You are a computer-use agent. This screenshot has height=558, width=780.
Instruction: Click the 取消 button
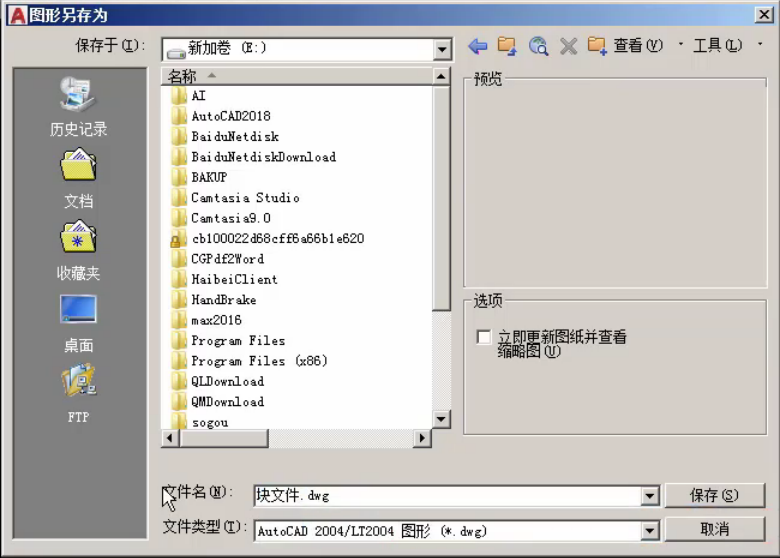point(714,529)
